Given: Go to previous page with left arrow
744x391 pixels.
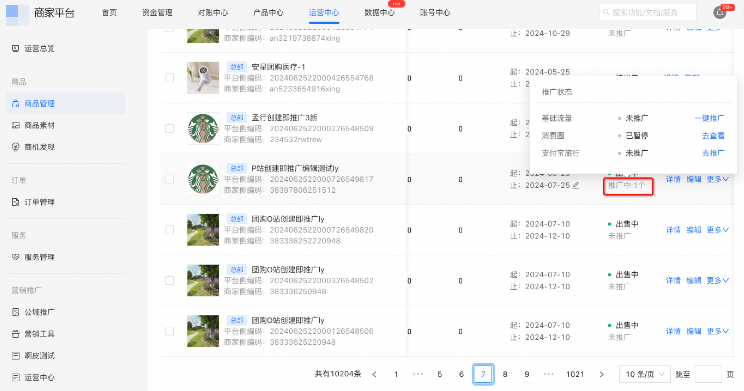Looking at the screenshot, I should 374,374.
